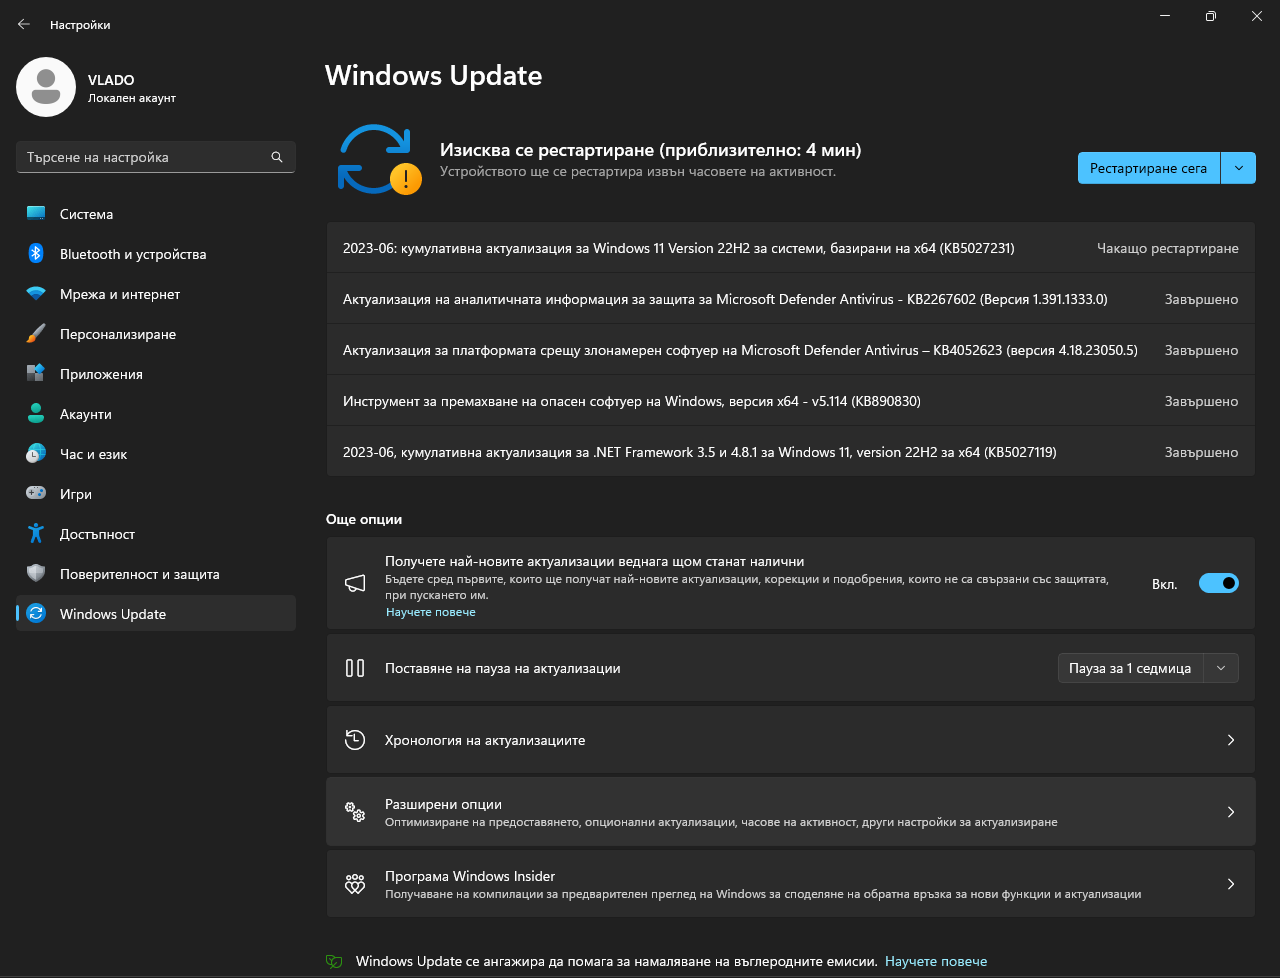Click the Хронология на актуализациите label
This screenshot has height=978, width=1280.
[x=485, y=740]
